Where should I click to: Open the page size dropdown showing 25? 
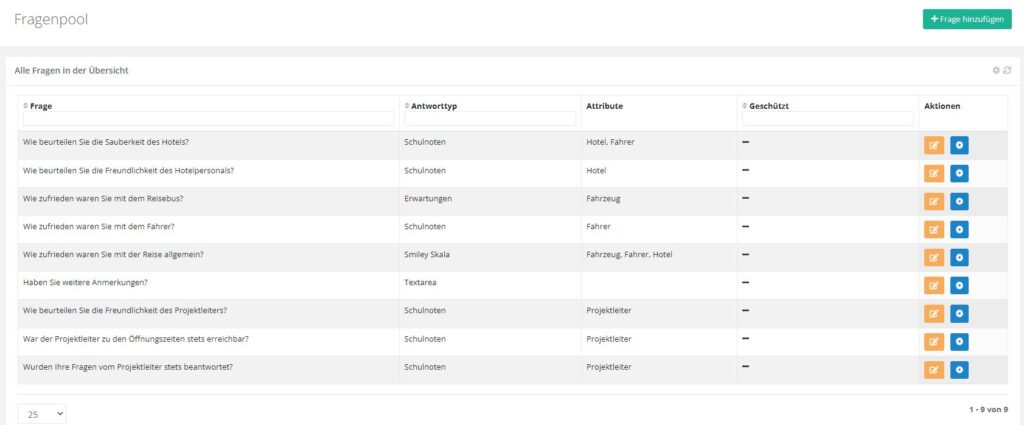coord(42,413)
